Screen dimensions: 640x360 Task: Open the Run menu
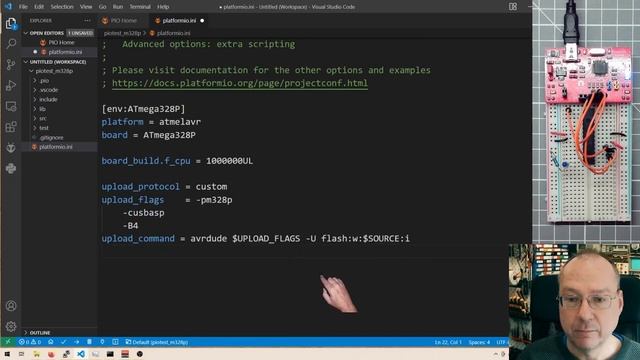point(118,7)
